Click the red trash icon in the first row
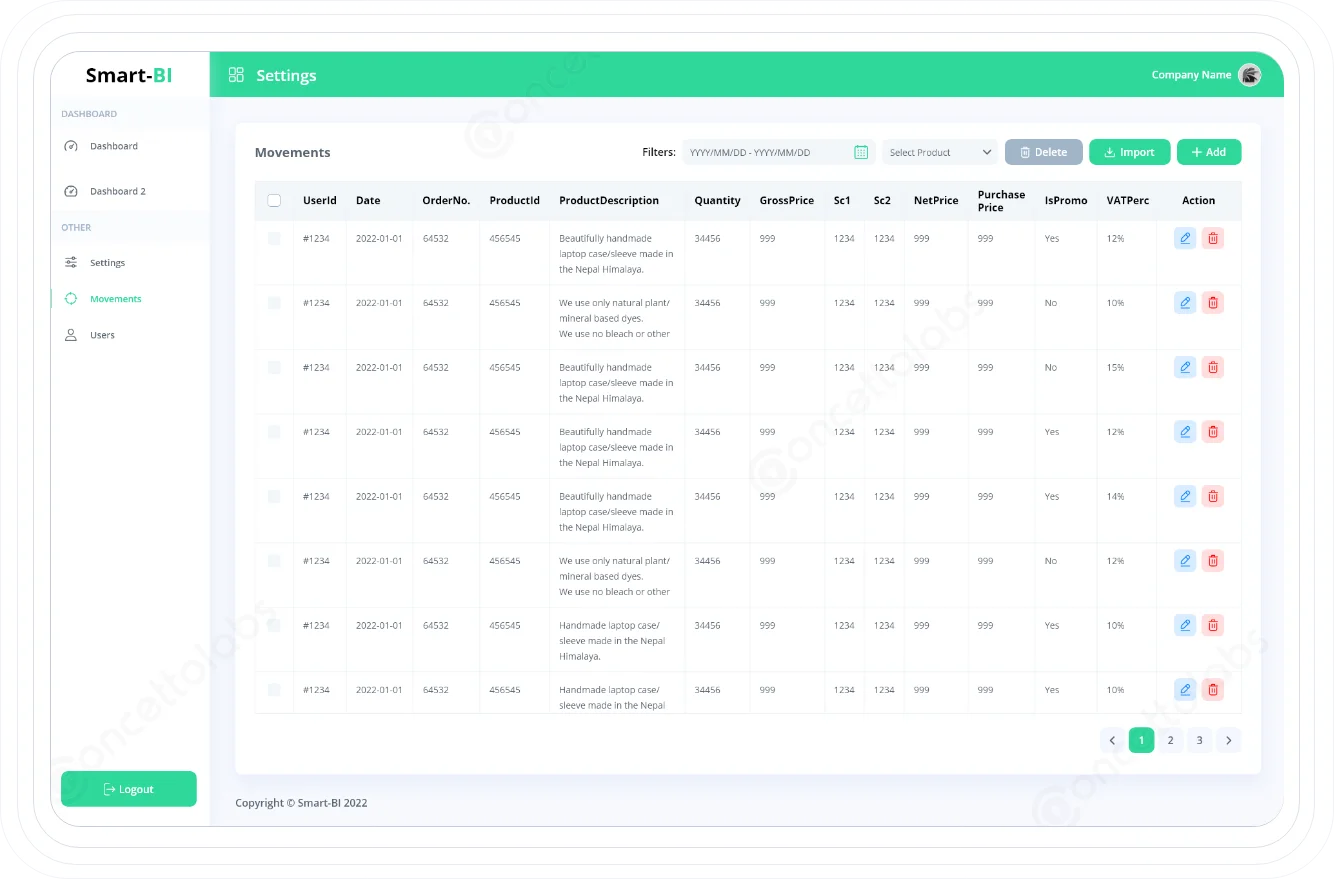Viewport: 1334px width, 879px height. (x=1213, y=238)
